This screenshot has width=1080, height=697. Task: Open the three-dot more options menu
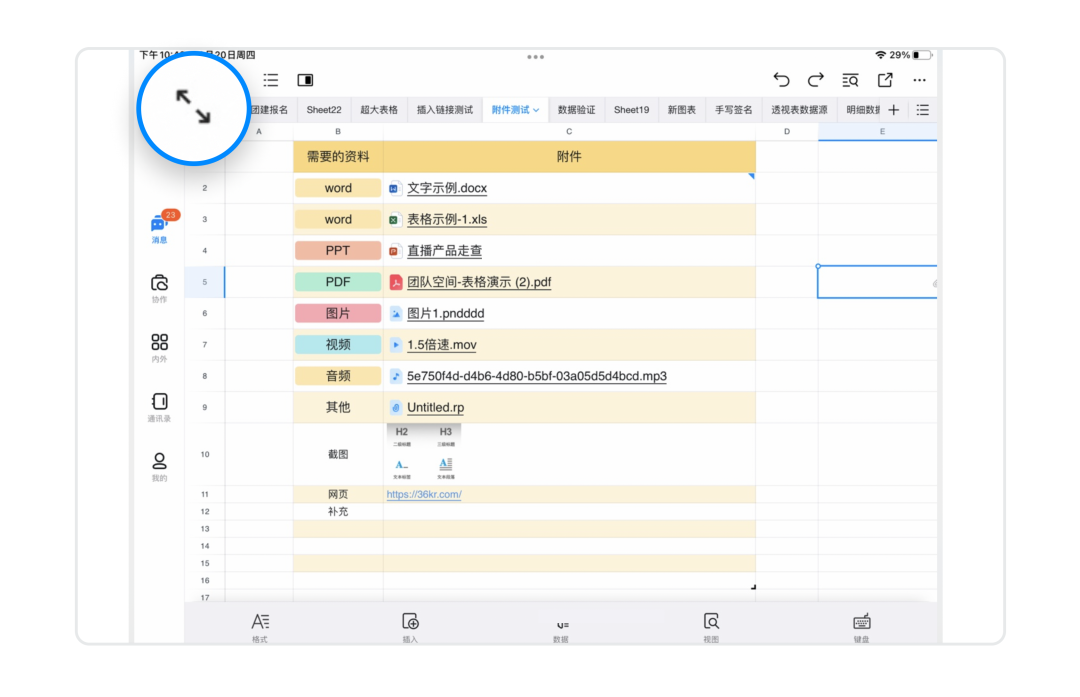point(919,80)
